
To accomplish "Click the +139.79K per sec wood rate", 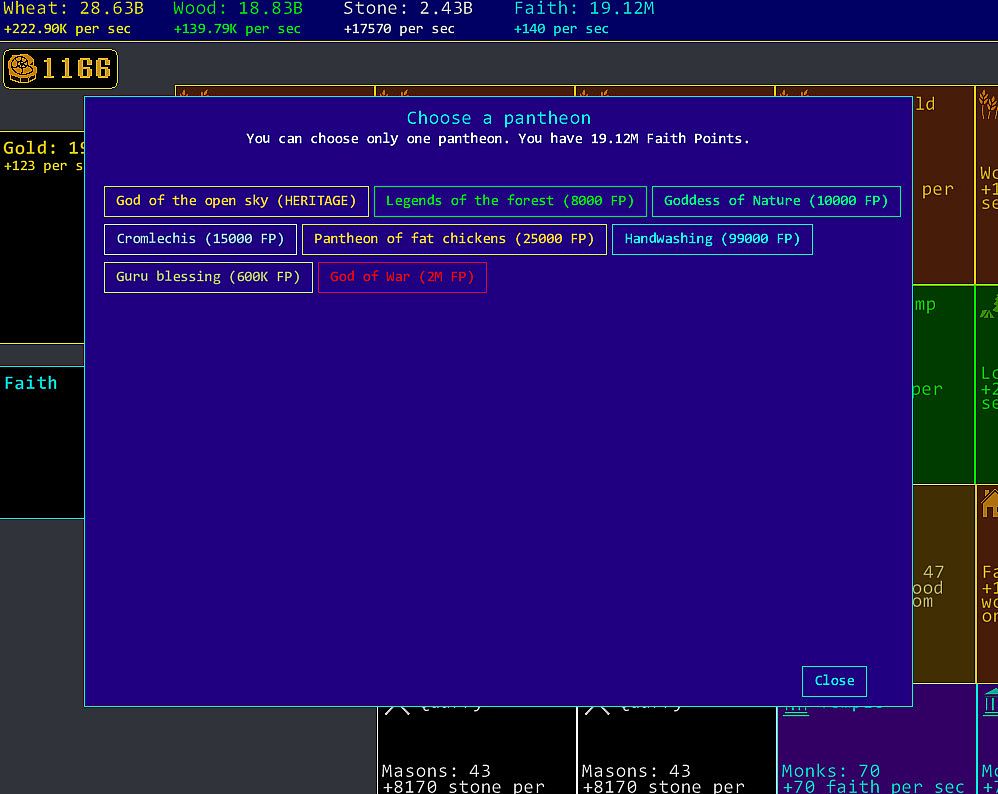I will coord(237,29).
